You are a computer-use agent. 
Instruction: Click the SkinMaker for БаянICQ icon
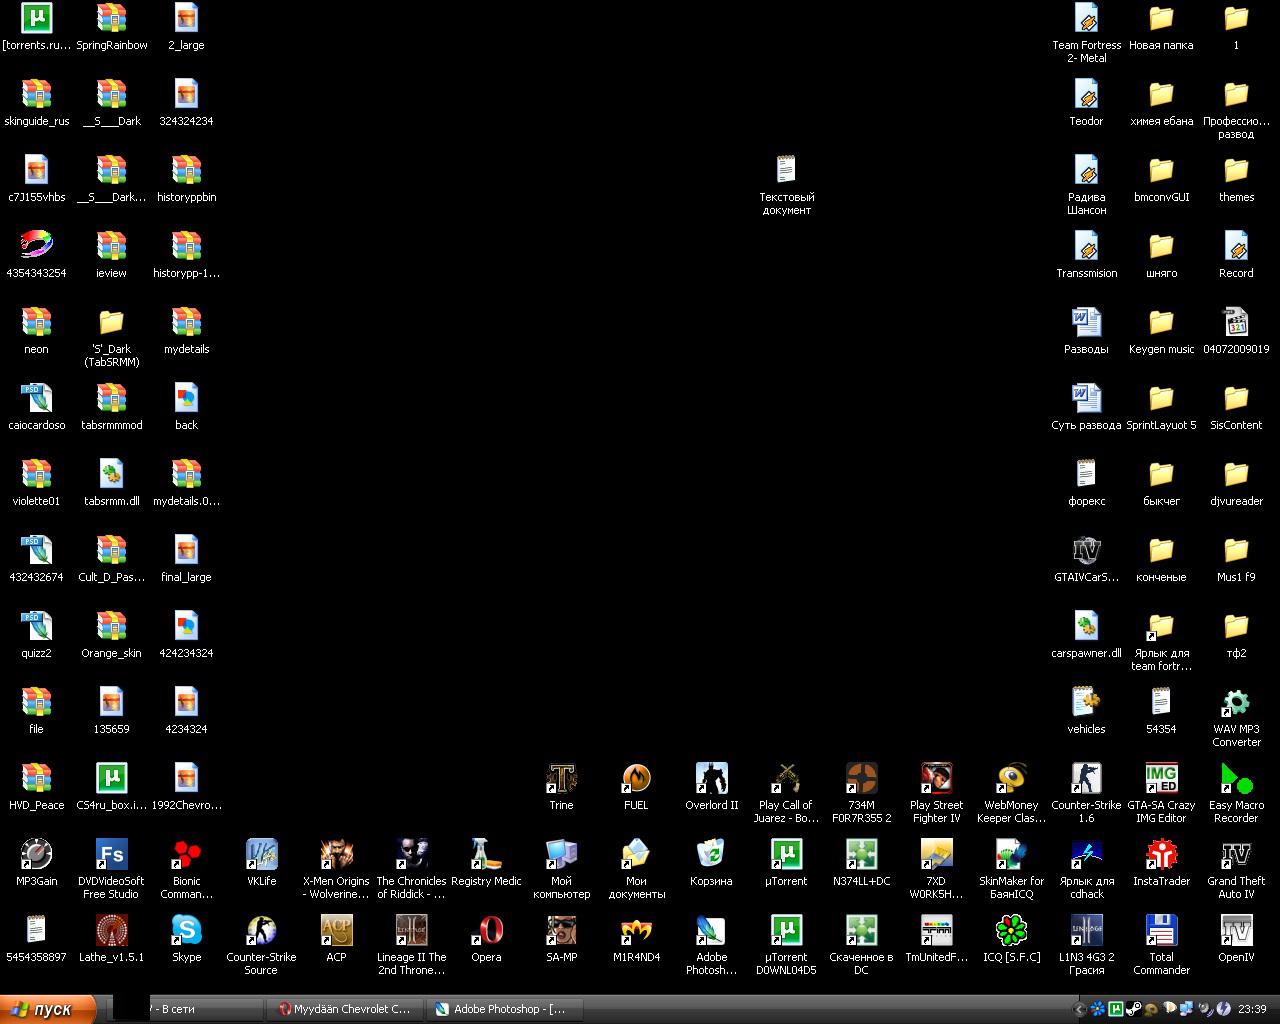pos(1011,854)
